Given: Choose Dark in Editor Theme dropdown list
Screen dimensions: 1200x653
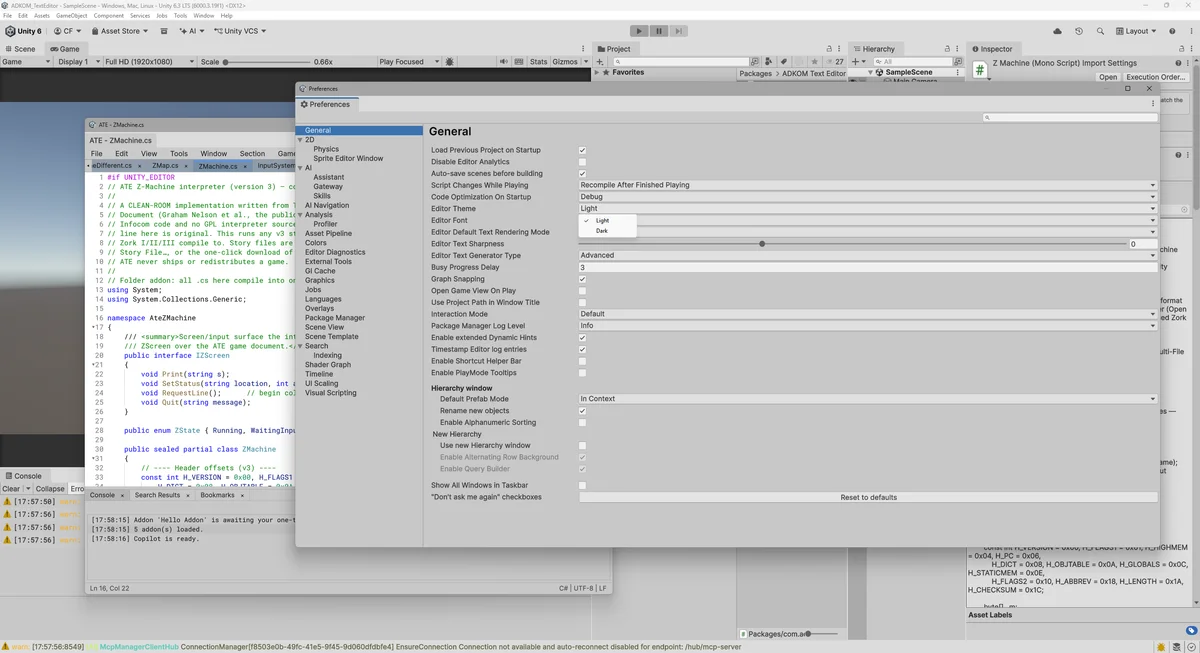Looking at the screenshot, I should [x=609, y=231].
